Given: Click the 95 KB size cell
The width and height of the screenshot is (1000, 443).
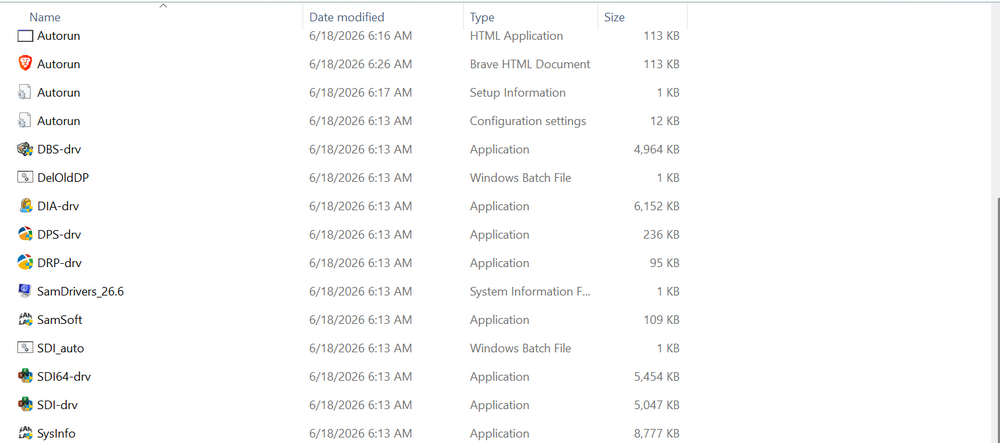Looking at the screenshot, I should (664, 263).
